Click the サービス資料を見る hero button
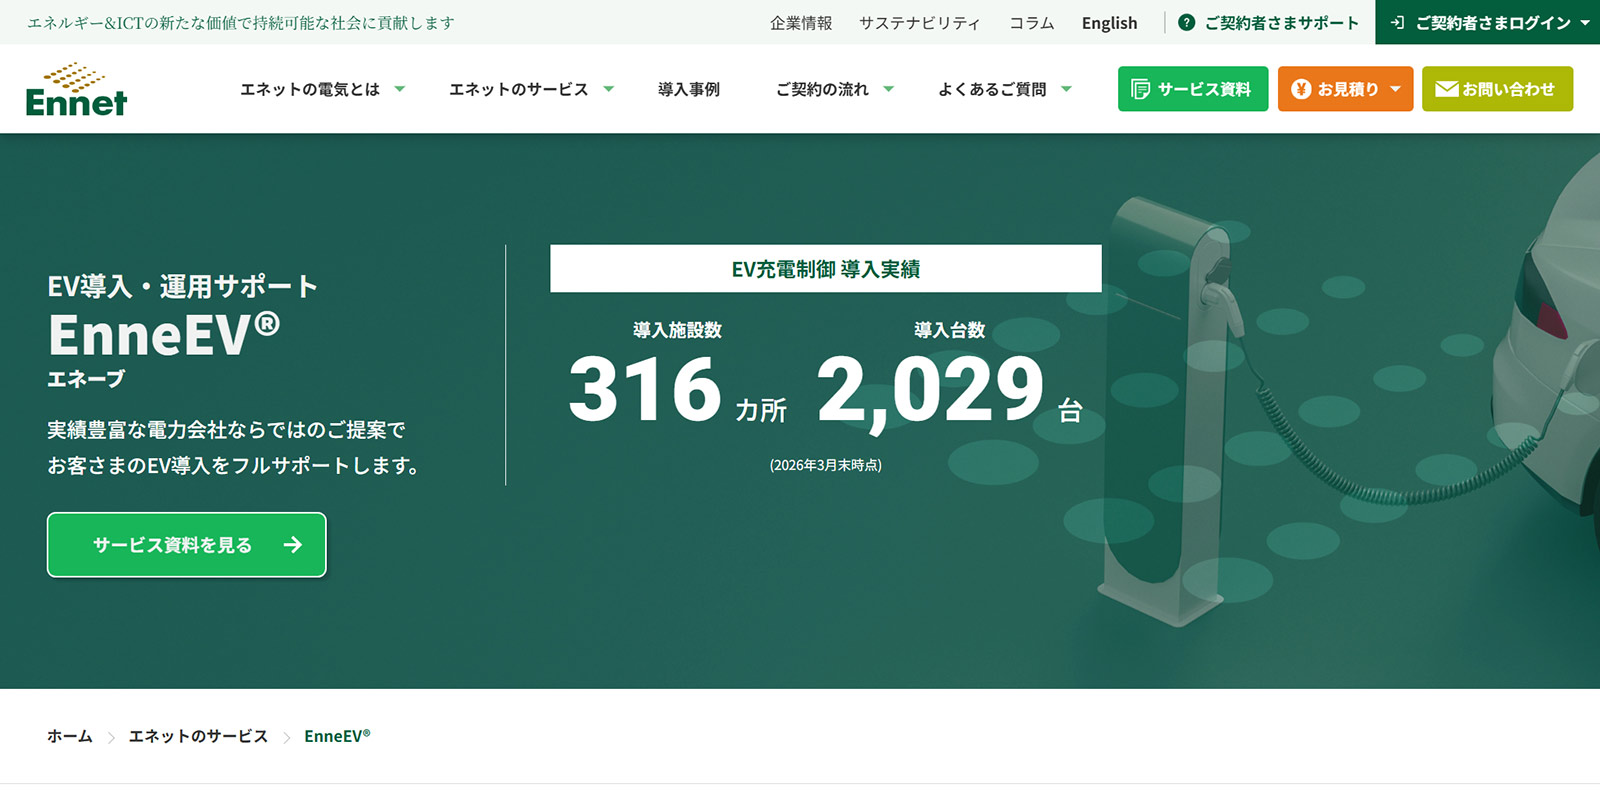The height and width of the screenshot is (790, 1600). tap(187, 545)
